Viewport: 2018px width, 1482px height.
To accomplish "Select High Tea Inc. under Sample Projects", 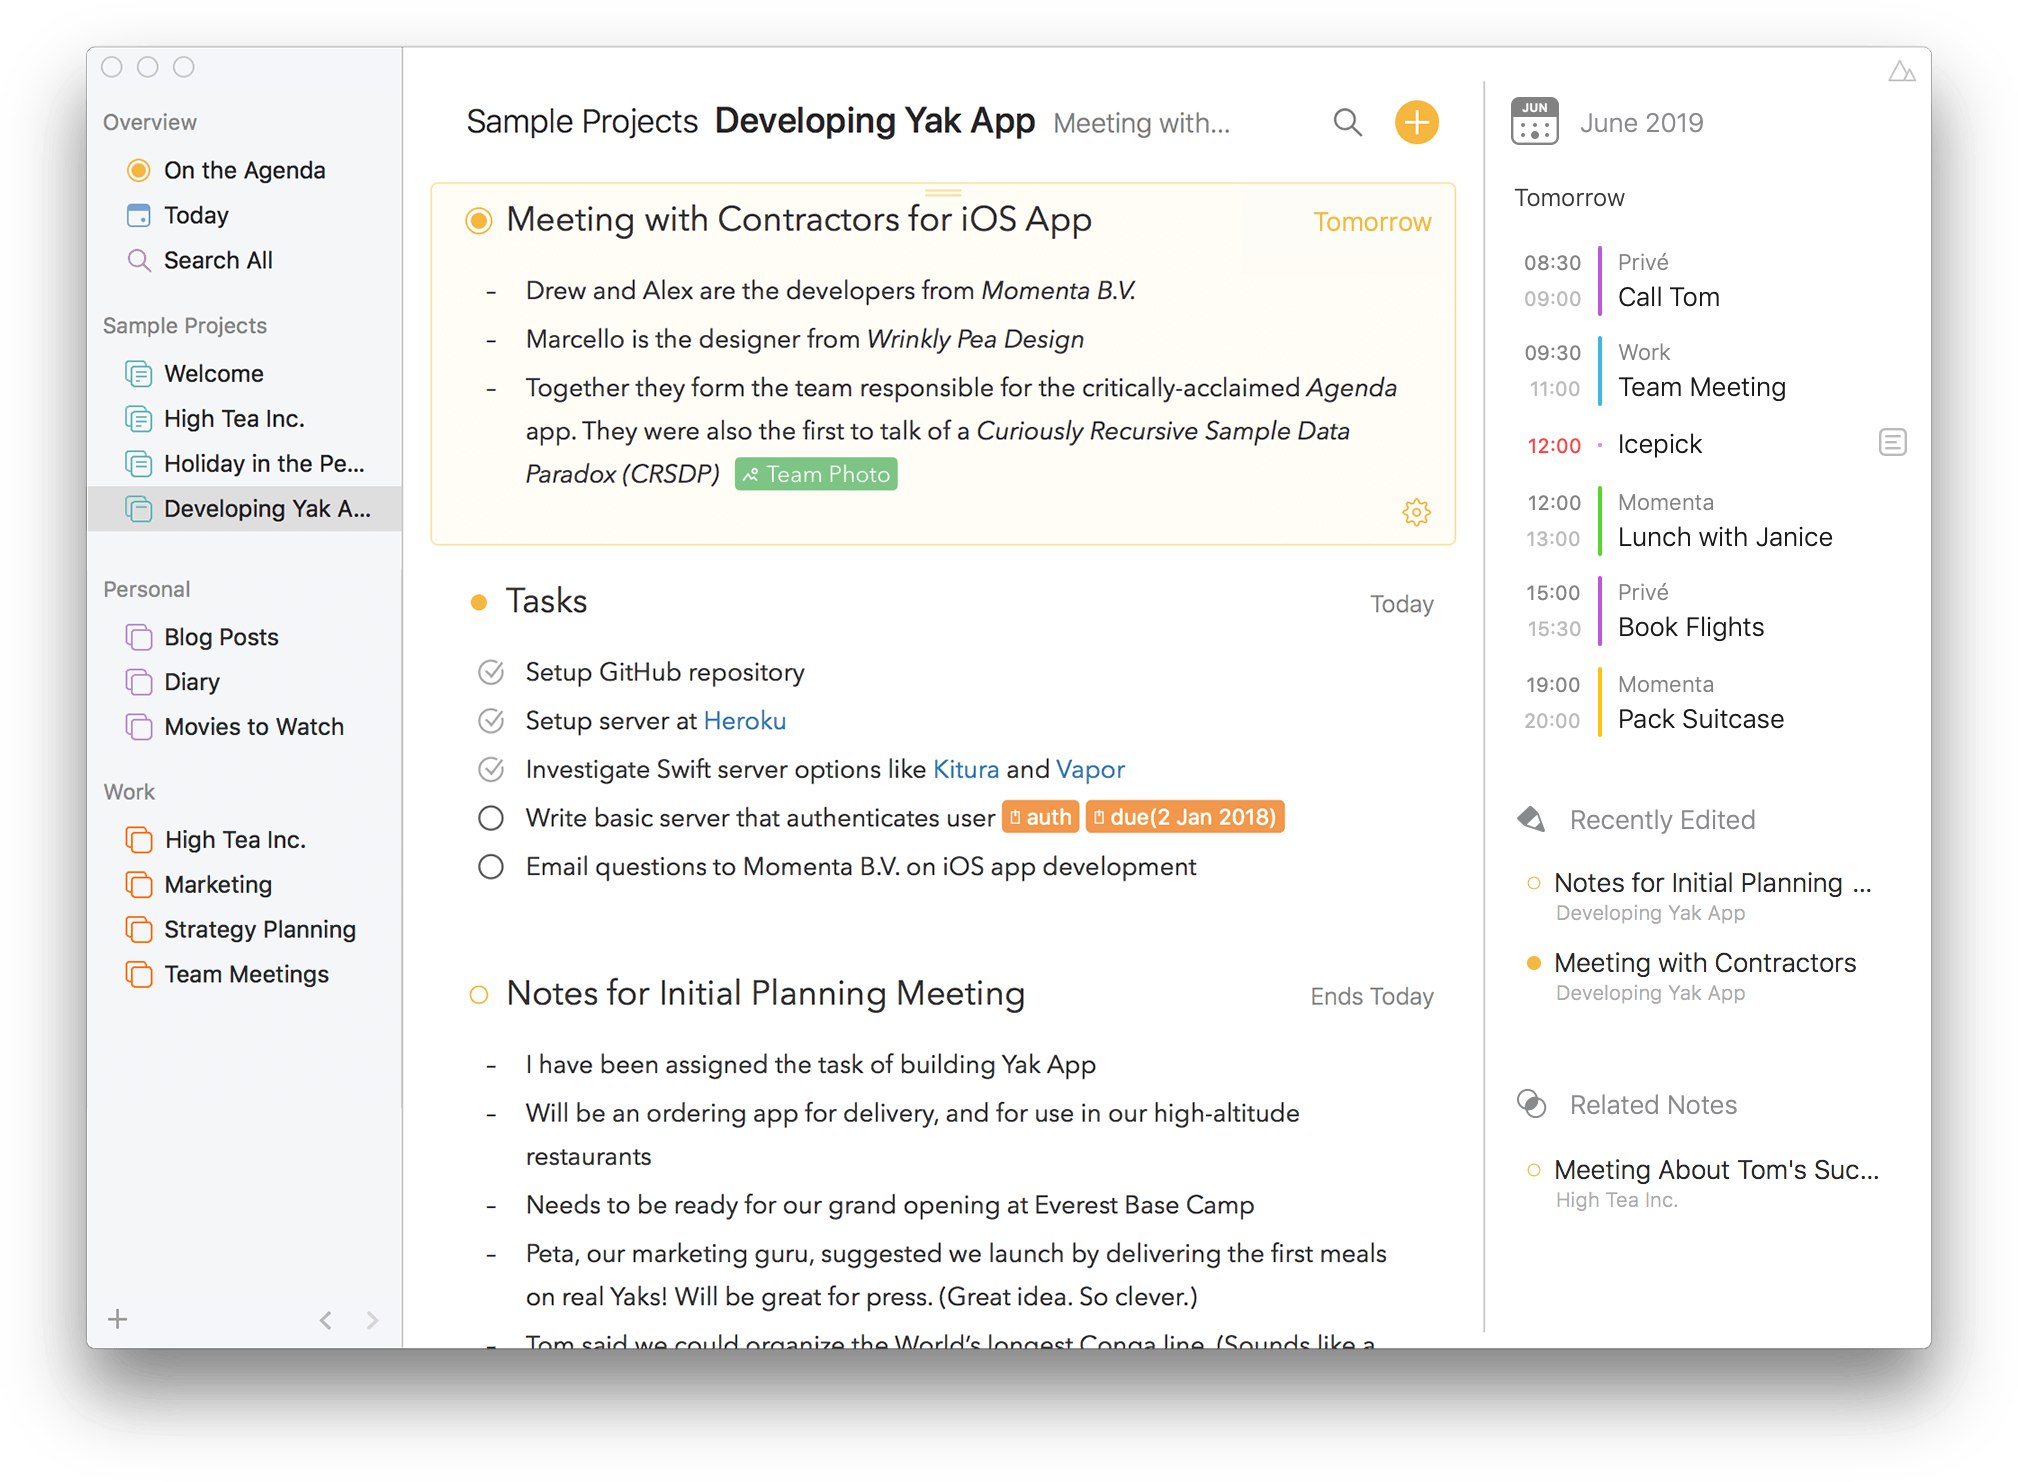I will coord(244,418).
